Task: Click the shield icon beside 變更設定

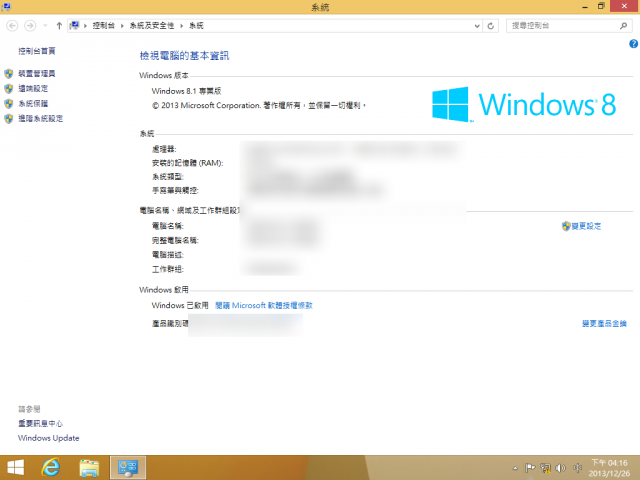Action: click(x=566, y=226)
